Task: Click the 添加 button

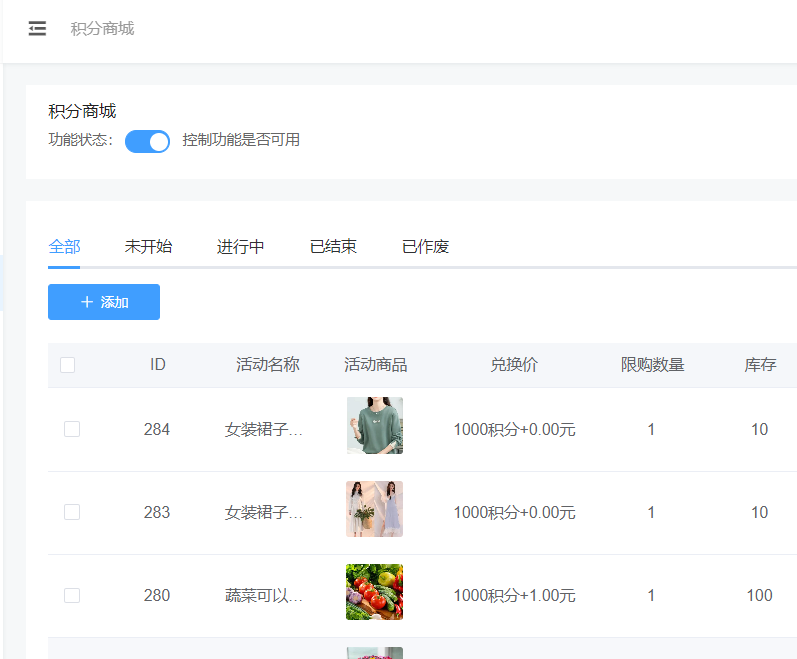Action: pos(104,302)
